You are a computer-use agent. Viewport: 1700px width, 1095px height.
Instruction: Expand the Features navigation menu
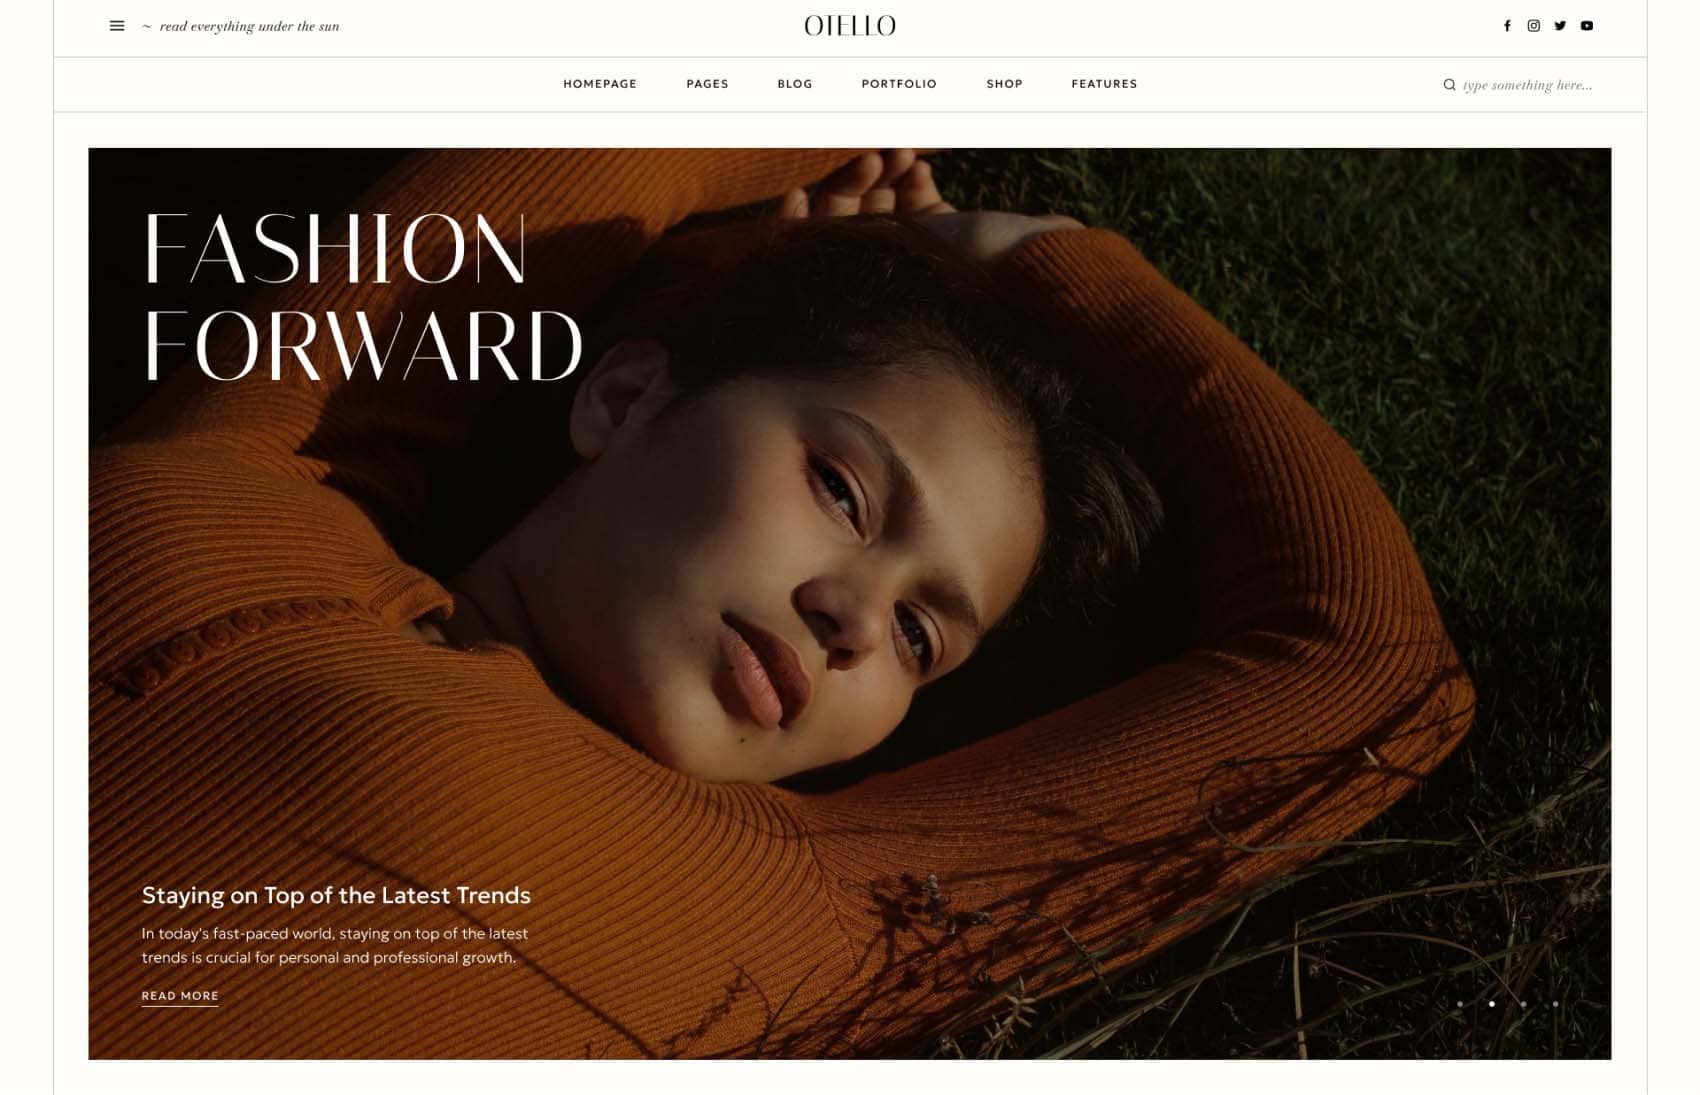point(1104,84)
